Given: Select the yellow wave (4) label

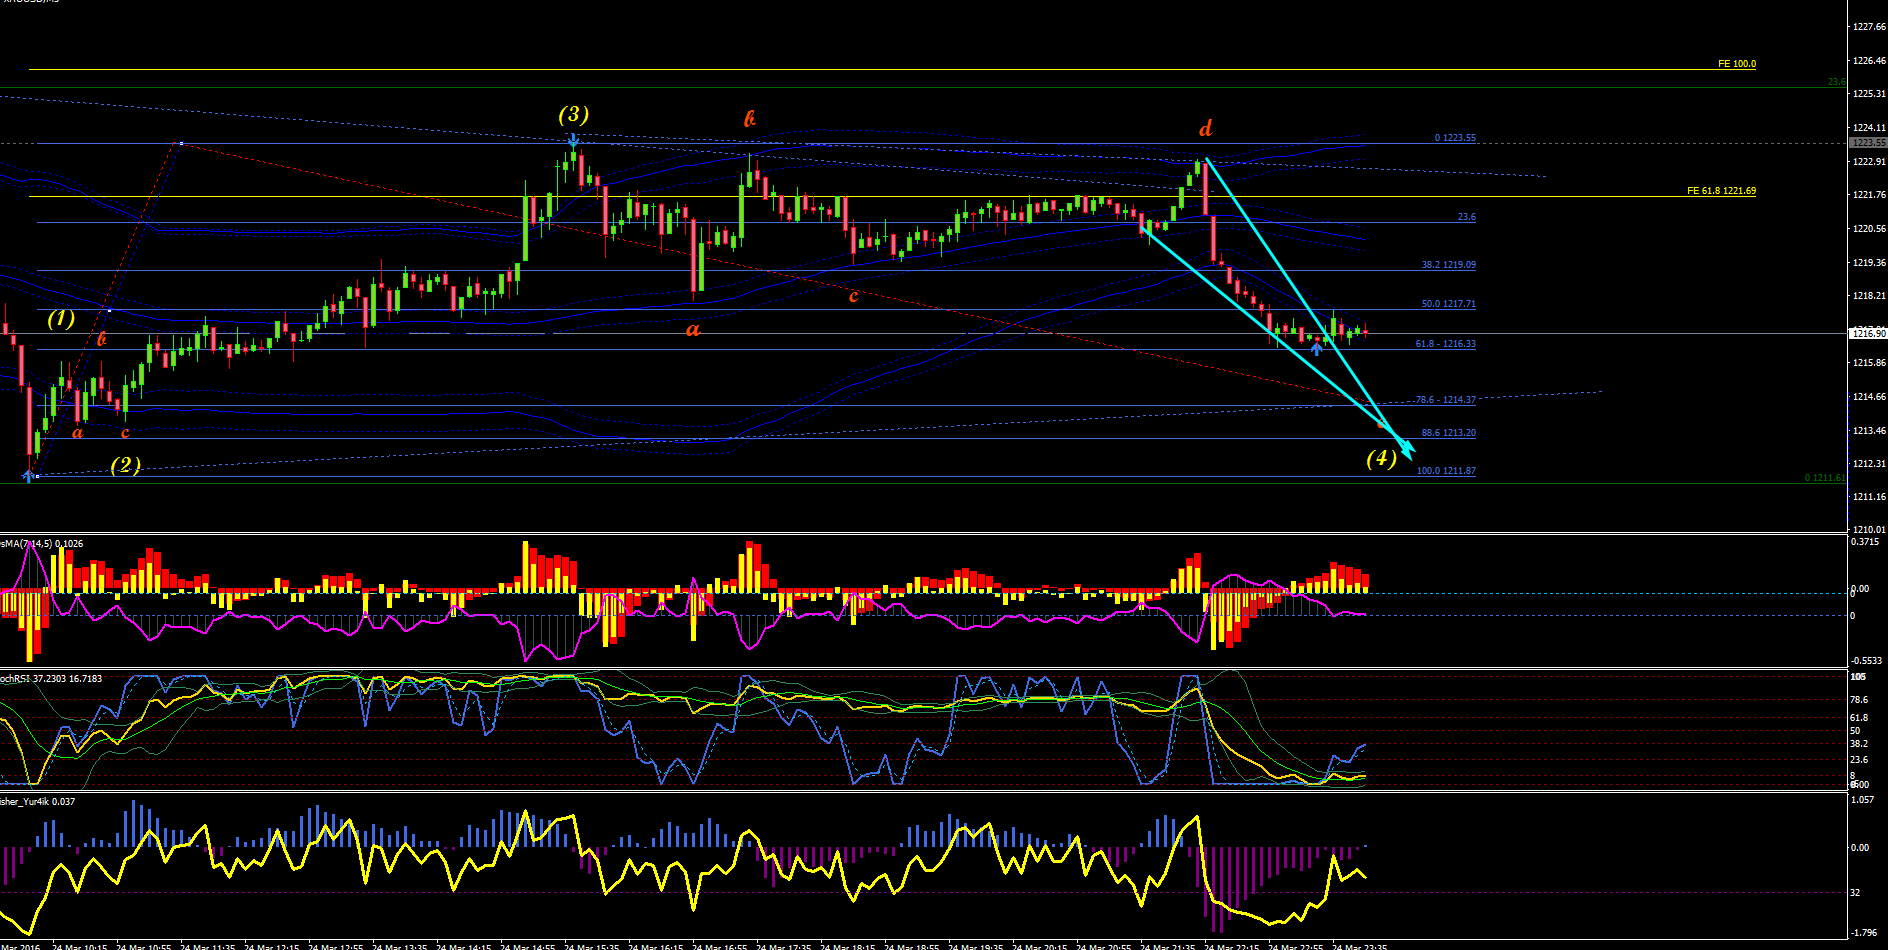Looking at the screenshot, I should pyautogui.click(x=1381, y=458).
